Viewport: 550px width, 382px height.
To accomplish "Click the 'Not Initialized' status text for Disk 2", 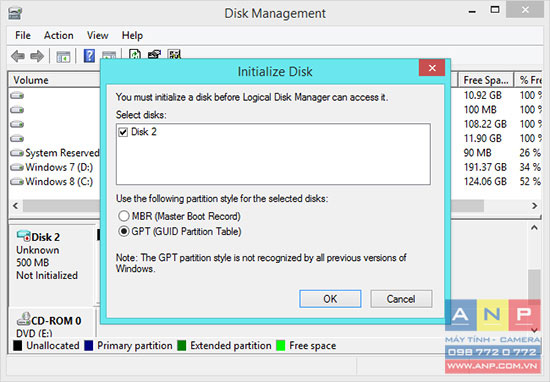I will (47, 275).
